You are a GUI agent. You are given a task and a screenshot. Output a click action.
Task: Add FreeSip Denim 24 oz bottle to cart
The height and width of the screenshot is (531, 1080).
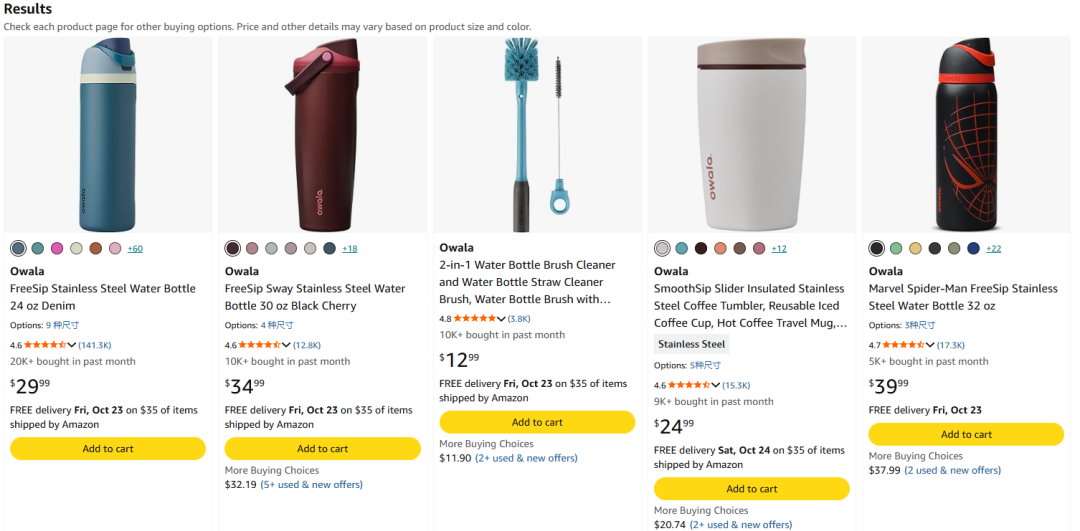coord(107,448)
